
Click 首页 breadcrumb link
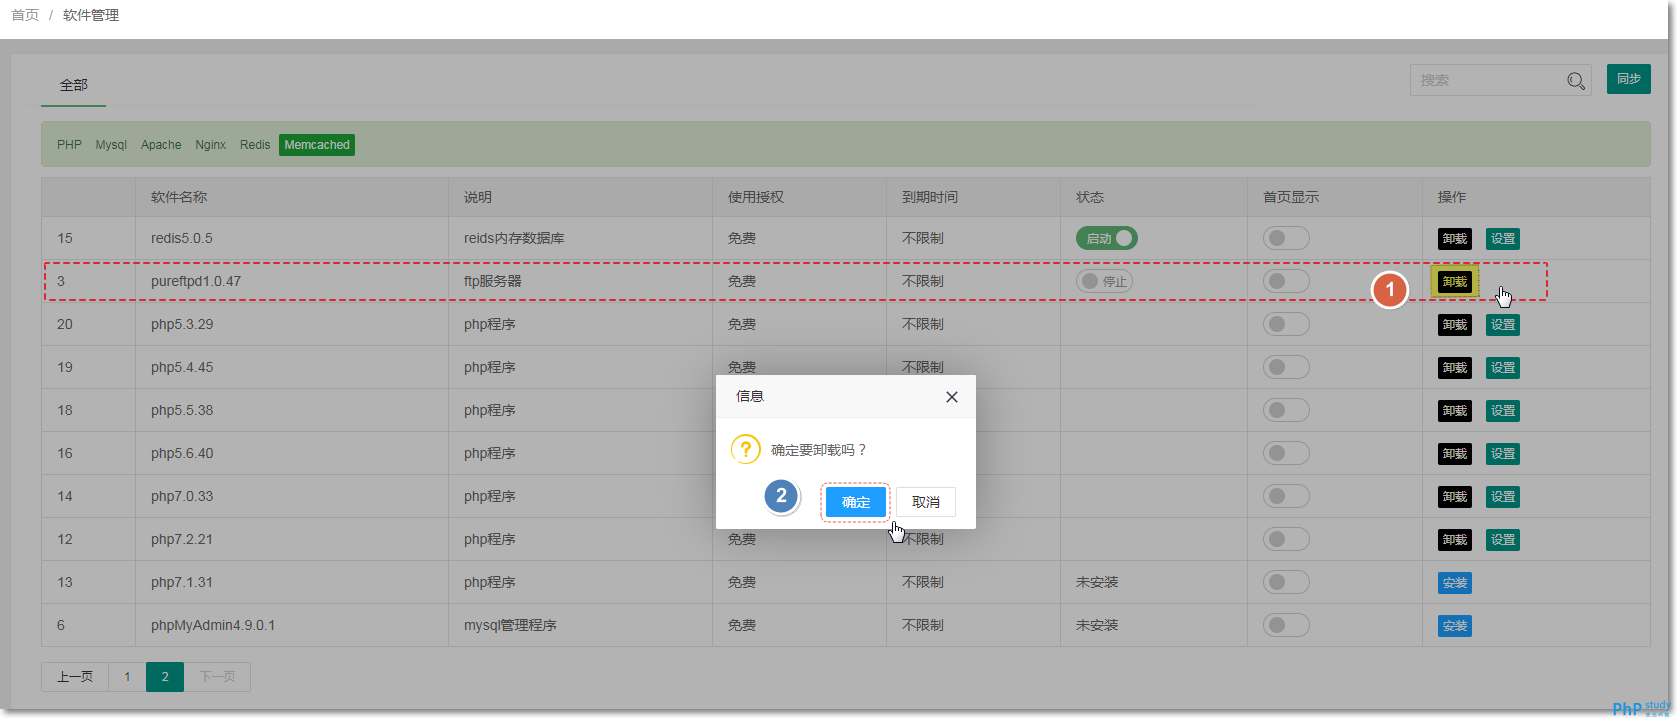pos(25,15)
